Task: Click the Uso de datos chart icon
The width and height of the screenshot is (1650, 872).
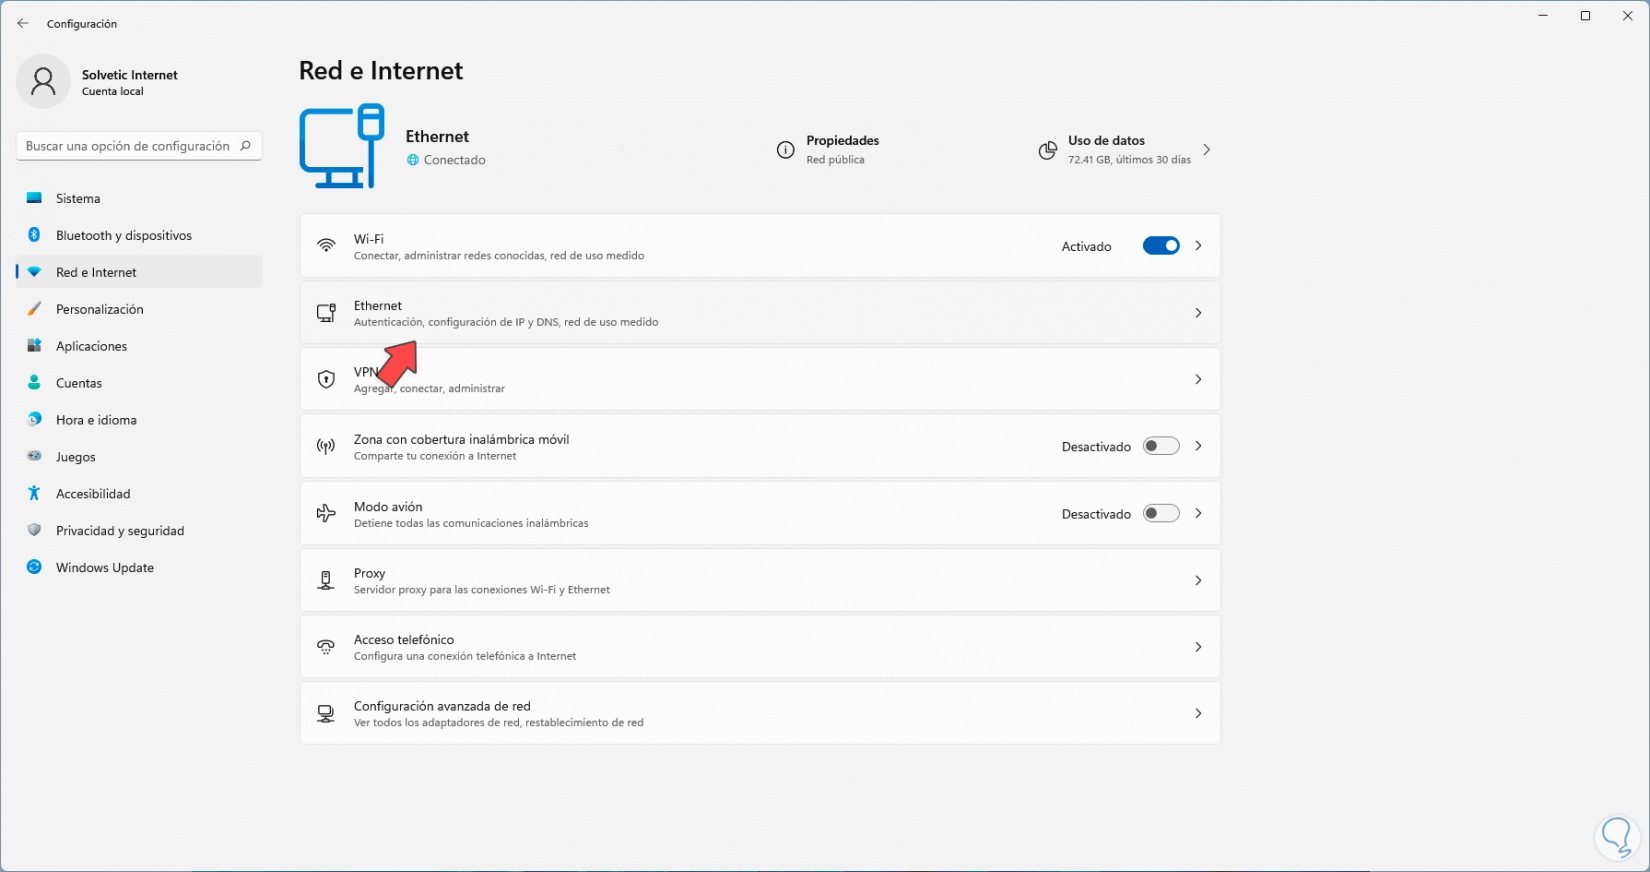Action: (x=1047, y=150)
